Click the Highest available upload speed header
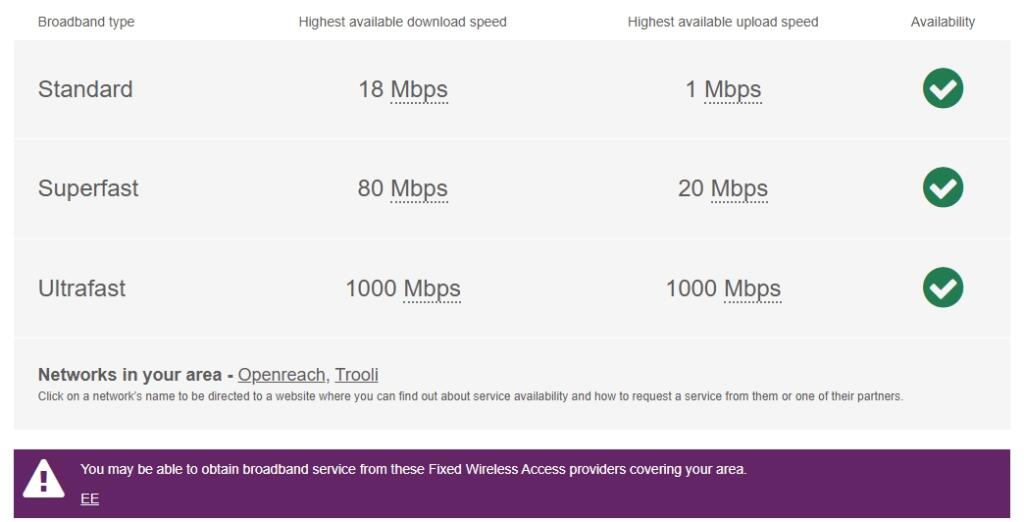 [x=723, y=22]
